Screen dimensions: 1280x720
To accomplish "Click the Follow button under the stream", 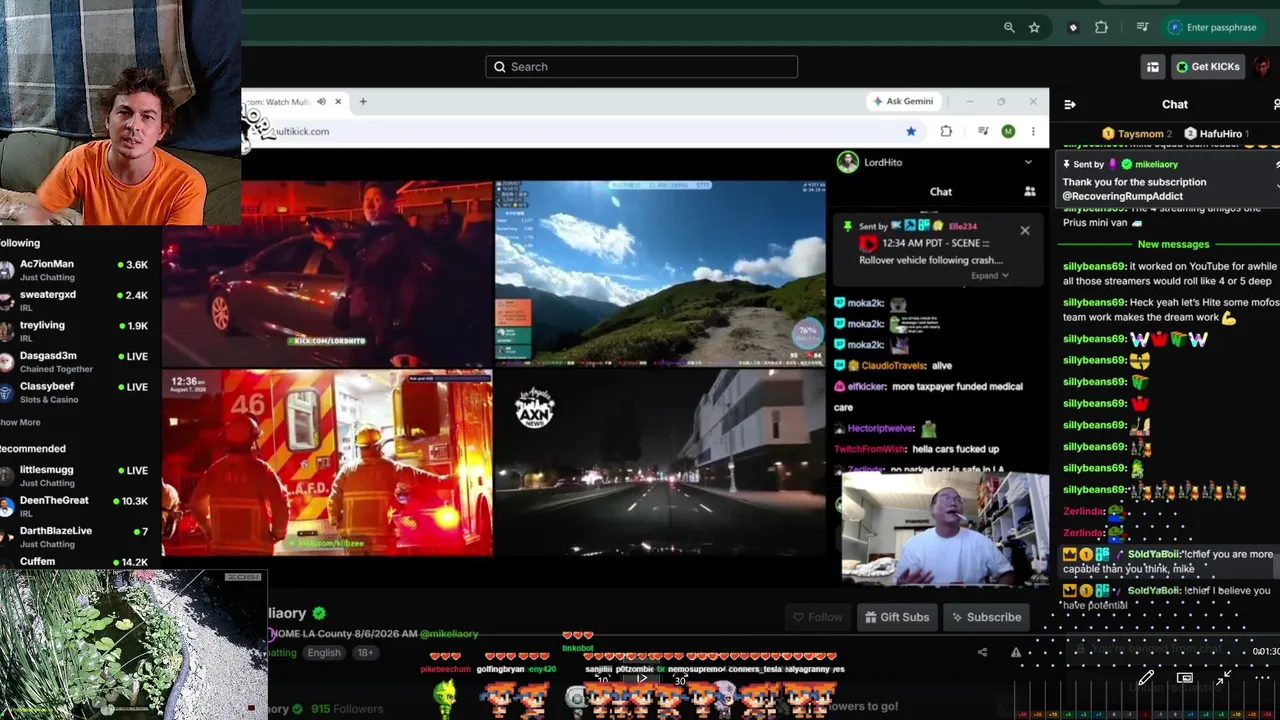I will (817, 617).
